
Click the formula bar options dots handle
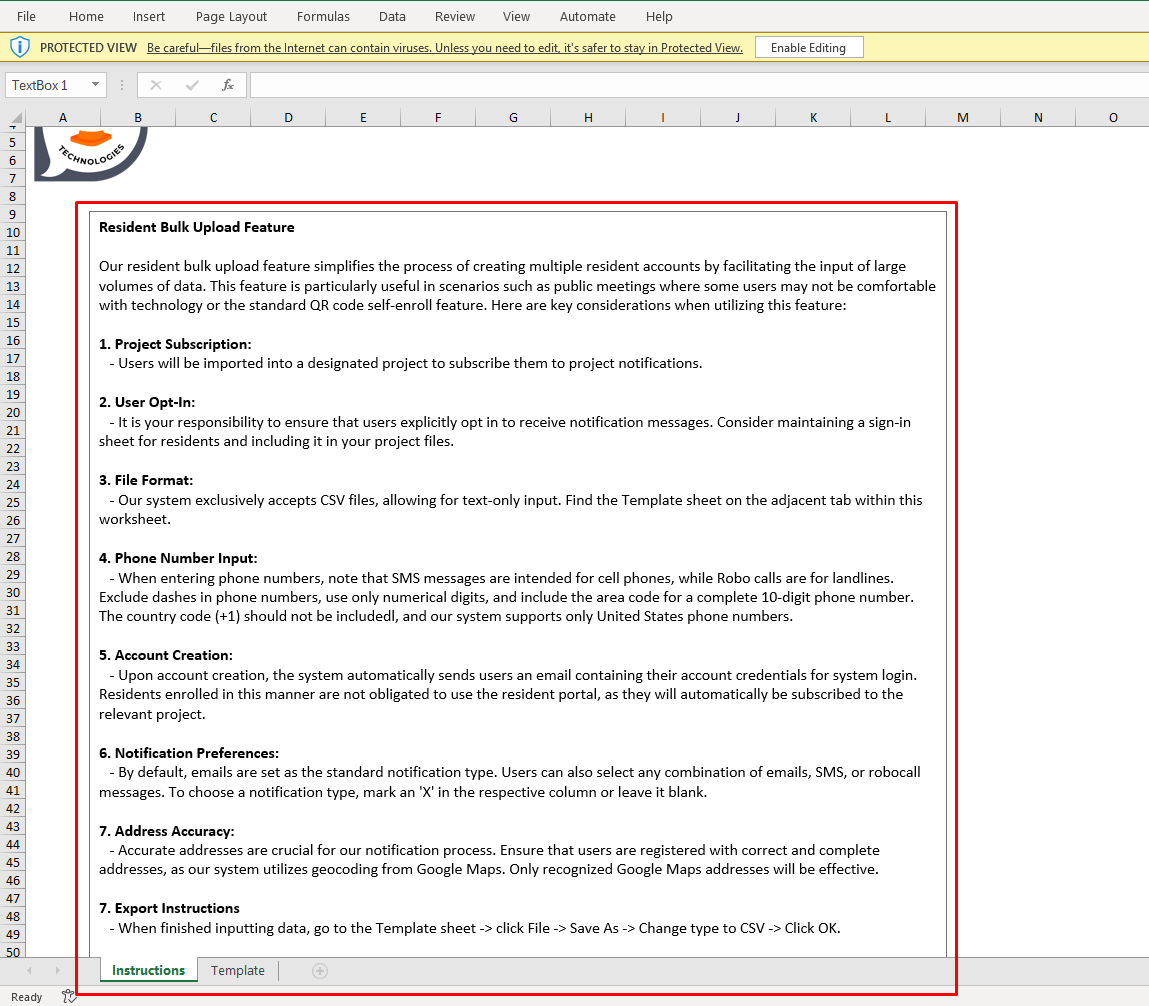[122, 85]
